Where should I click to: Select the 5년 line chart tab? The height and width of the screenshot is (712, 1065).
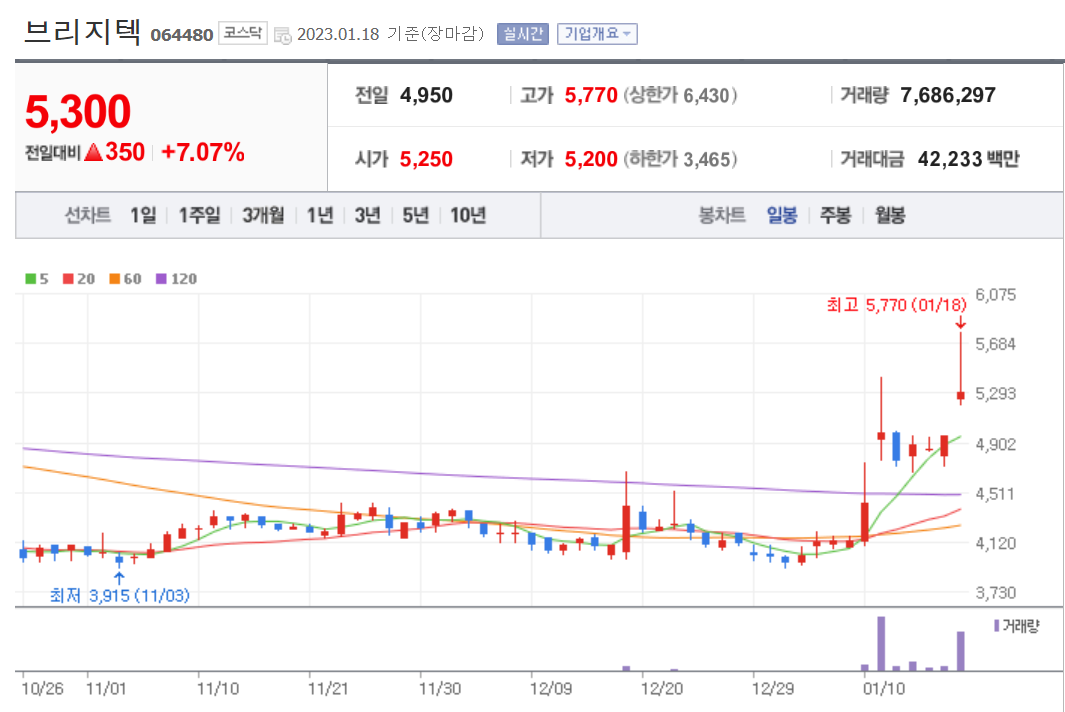[416, 215]
